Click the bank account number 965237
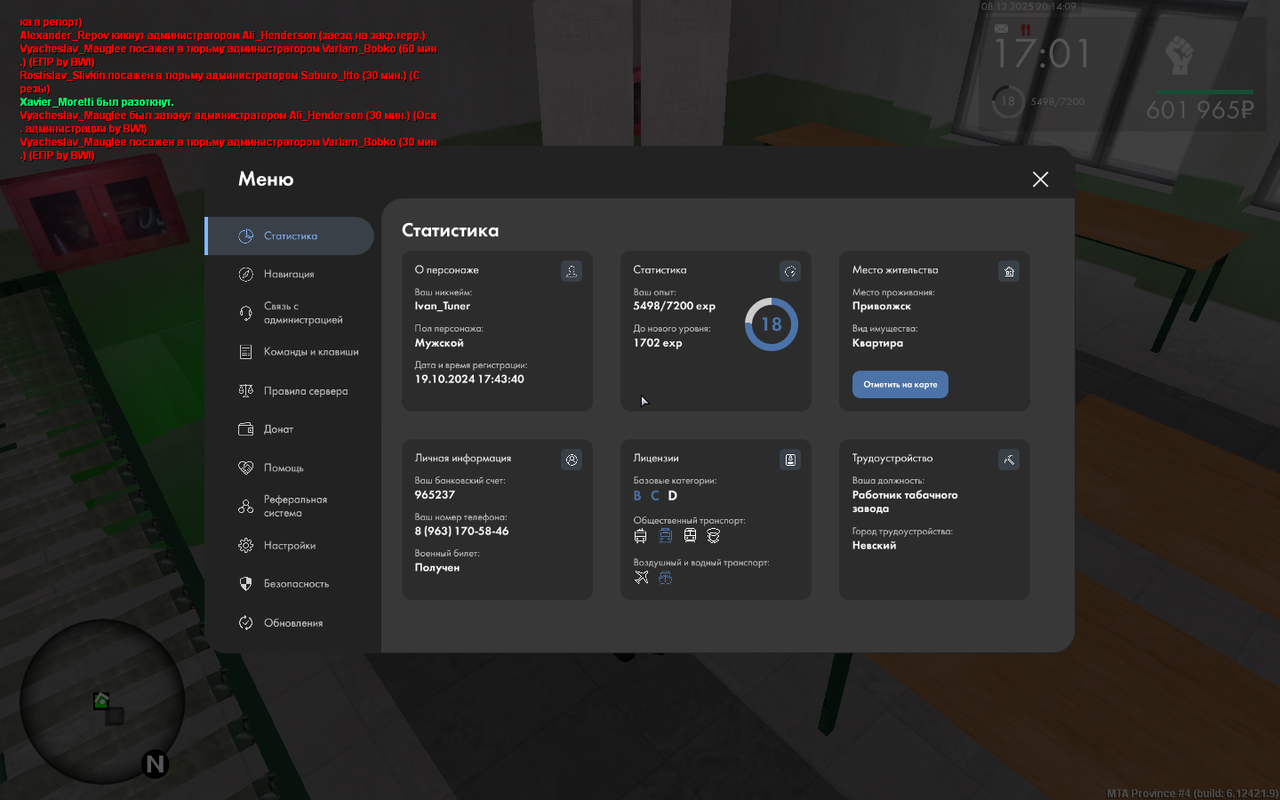The height and width of the screenshot is (800, 1280). (x=435, y=495)
